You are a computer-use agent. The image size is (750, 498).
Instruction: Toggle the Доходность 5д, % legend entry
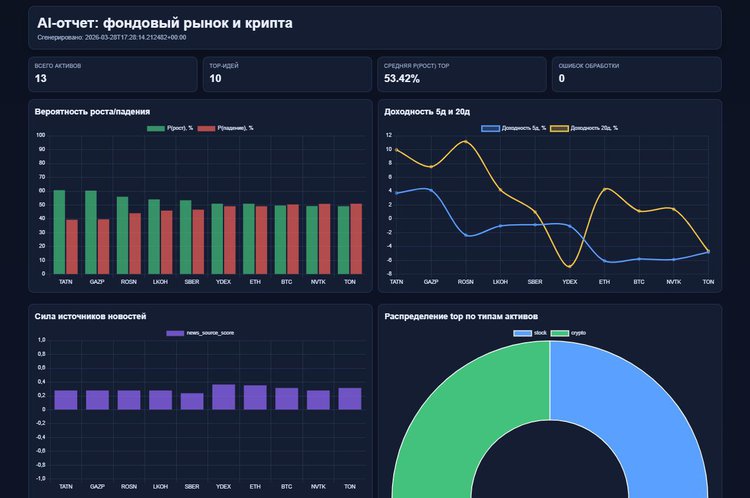[x=513, y=128]
